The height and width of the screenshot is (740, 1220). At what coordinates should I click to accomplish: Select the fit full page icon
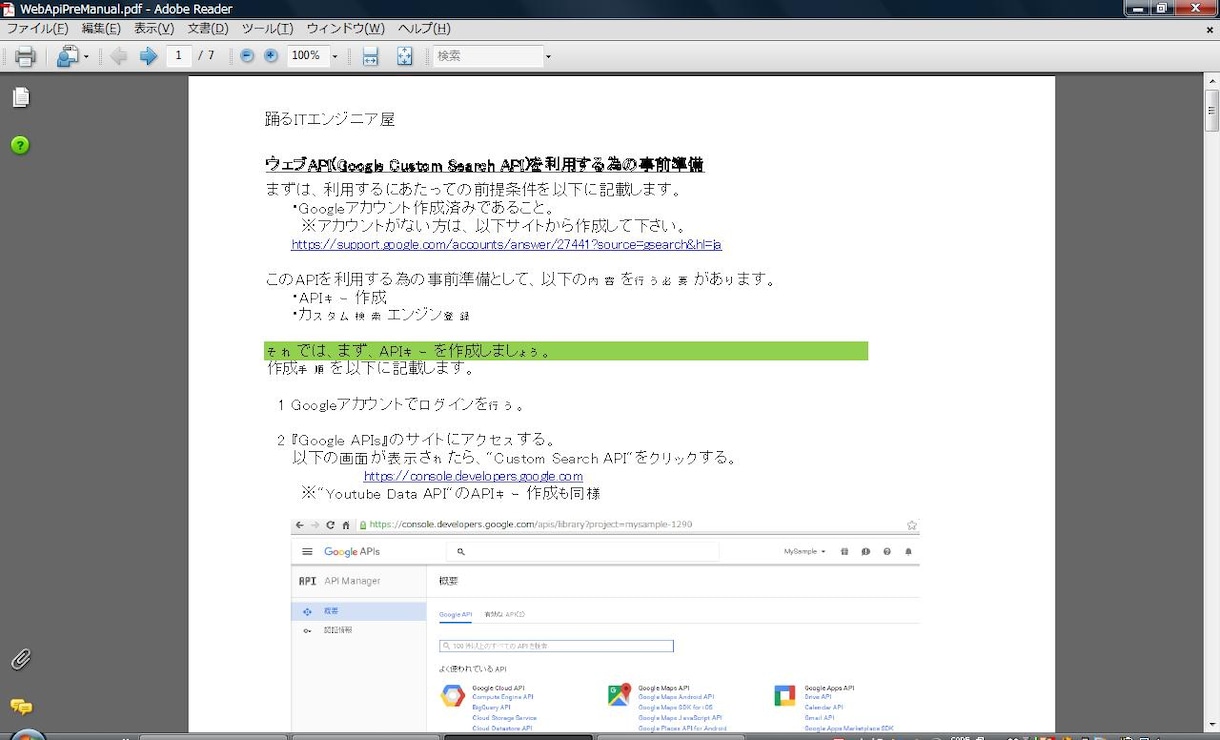404,57
